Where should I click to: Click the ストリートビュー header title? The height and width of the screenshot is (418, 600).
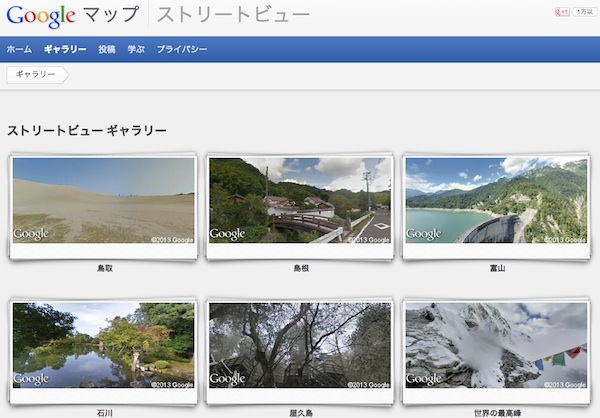coord(233,16)
